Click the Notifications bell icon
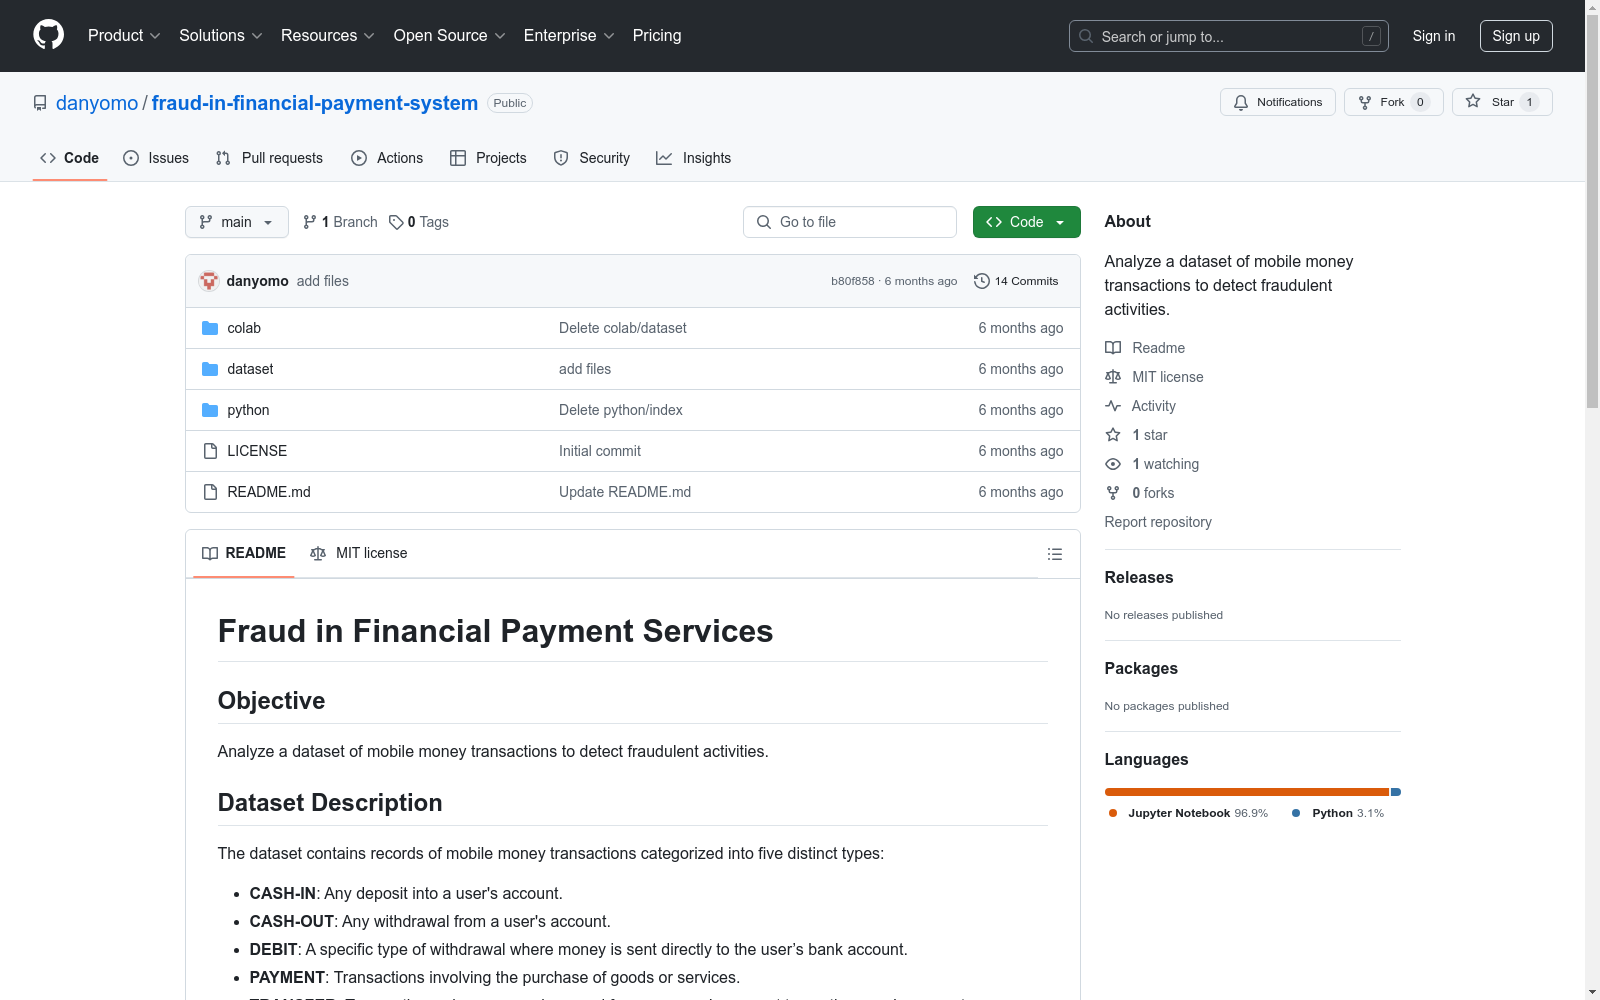 [1241, 102]
